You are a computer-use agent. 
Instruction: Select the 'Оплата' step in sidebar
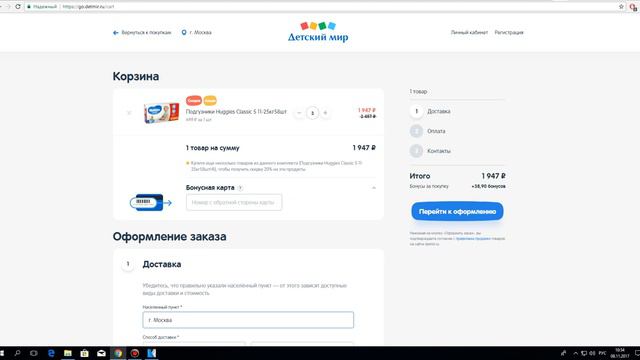(x=428, y=131)
